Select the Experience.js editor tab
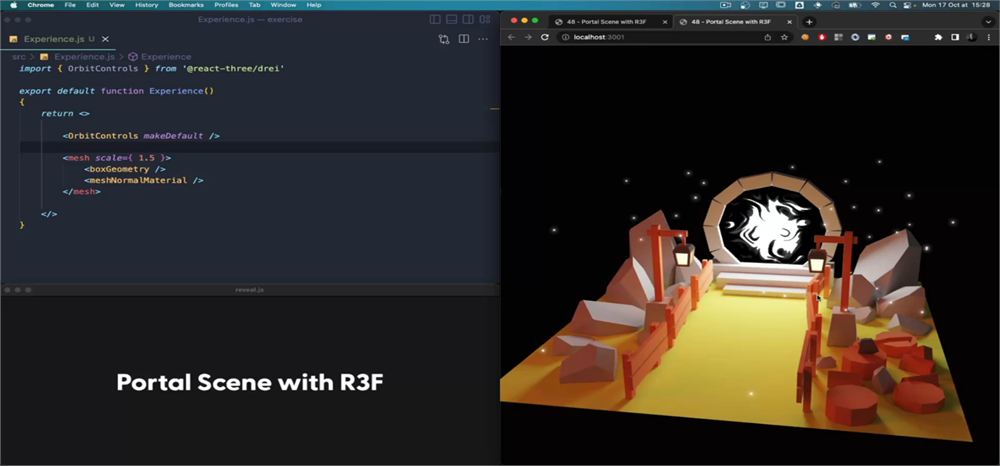Screen dimensions: 1000x466 58,39
